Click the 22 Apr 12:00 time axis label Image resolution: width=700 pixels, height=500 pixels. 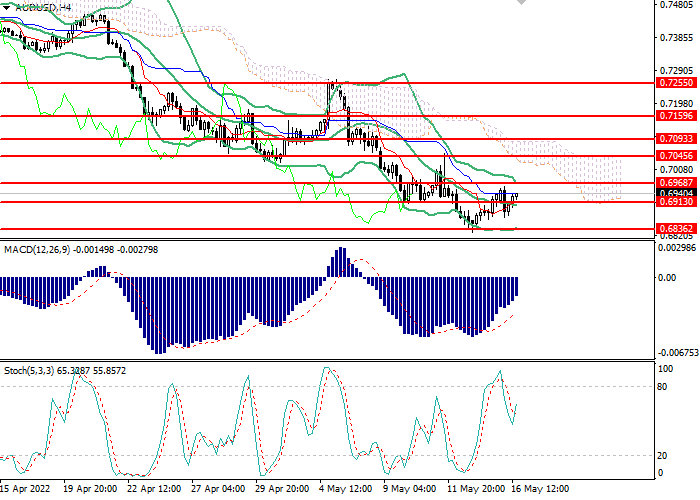pos(153,490)
